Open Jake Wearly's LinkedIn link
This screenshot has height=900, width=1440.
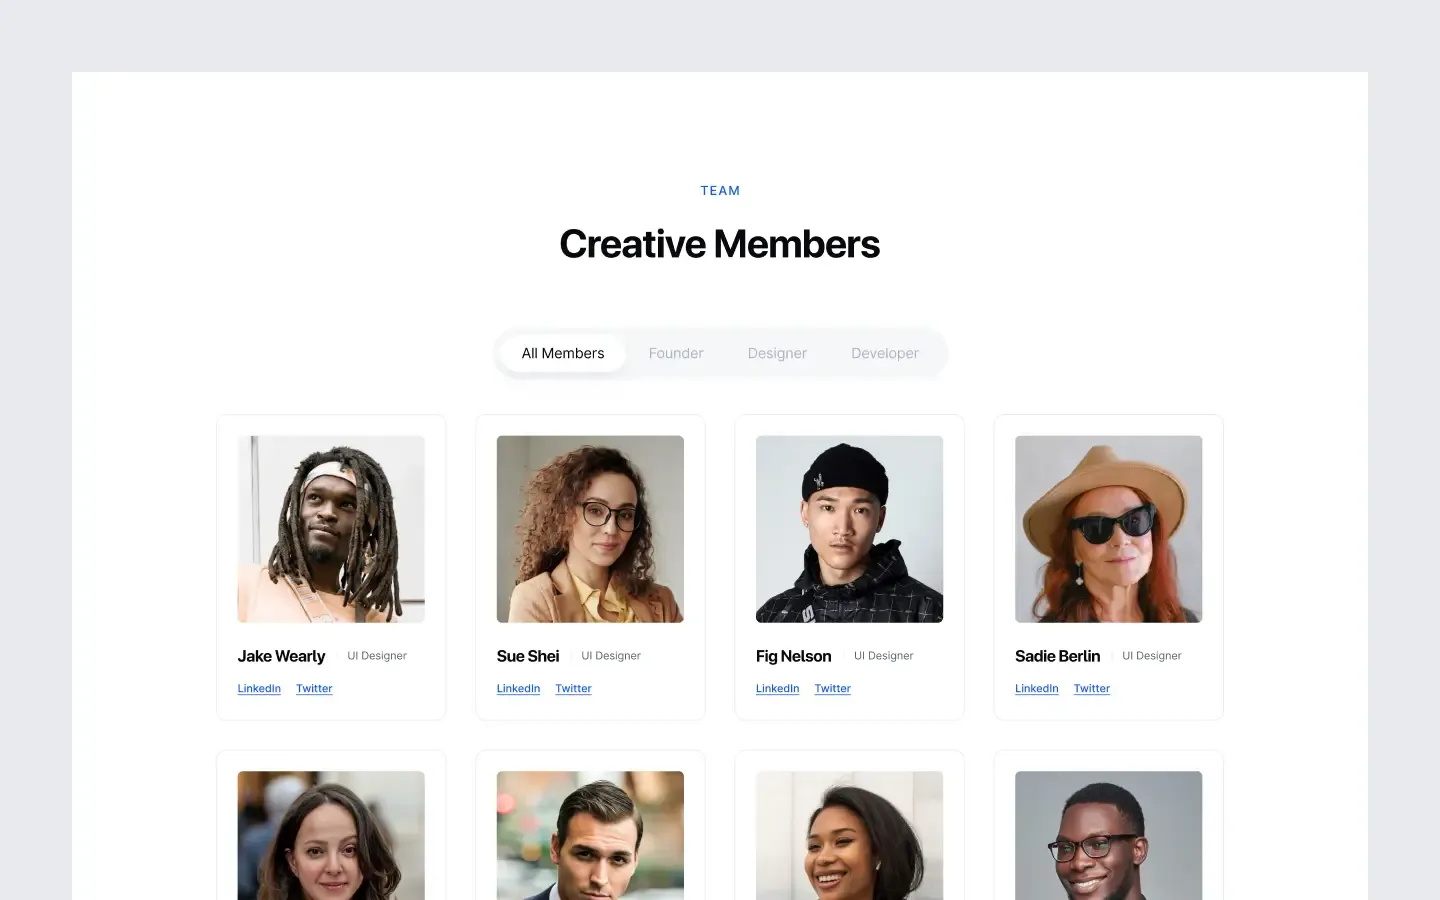(x=259, y=688)
